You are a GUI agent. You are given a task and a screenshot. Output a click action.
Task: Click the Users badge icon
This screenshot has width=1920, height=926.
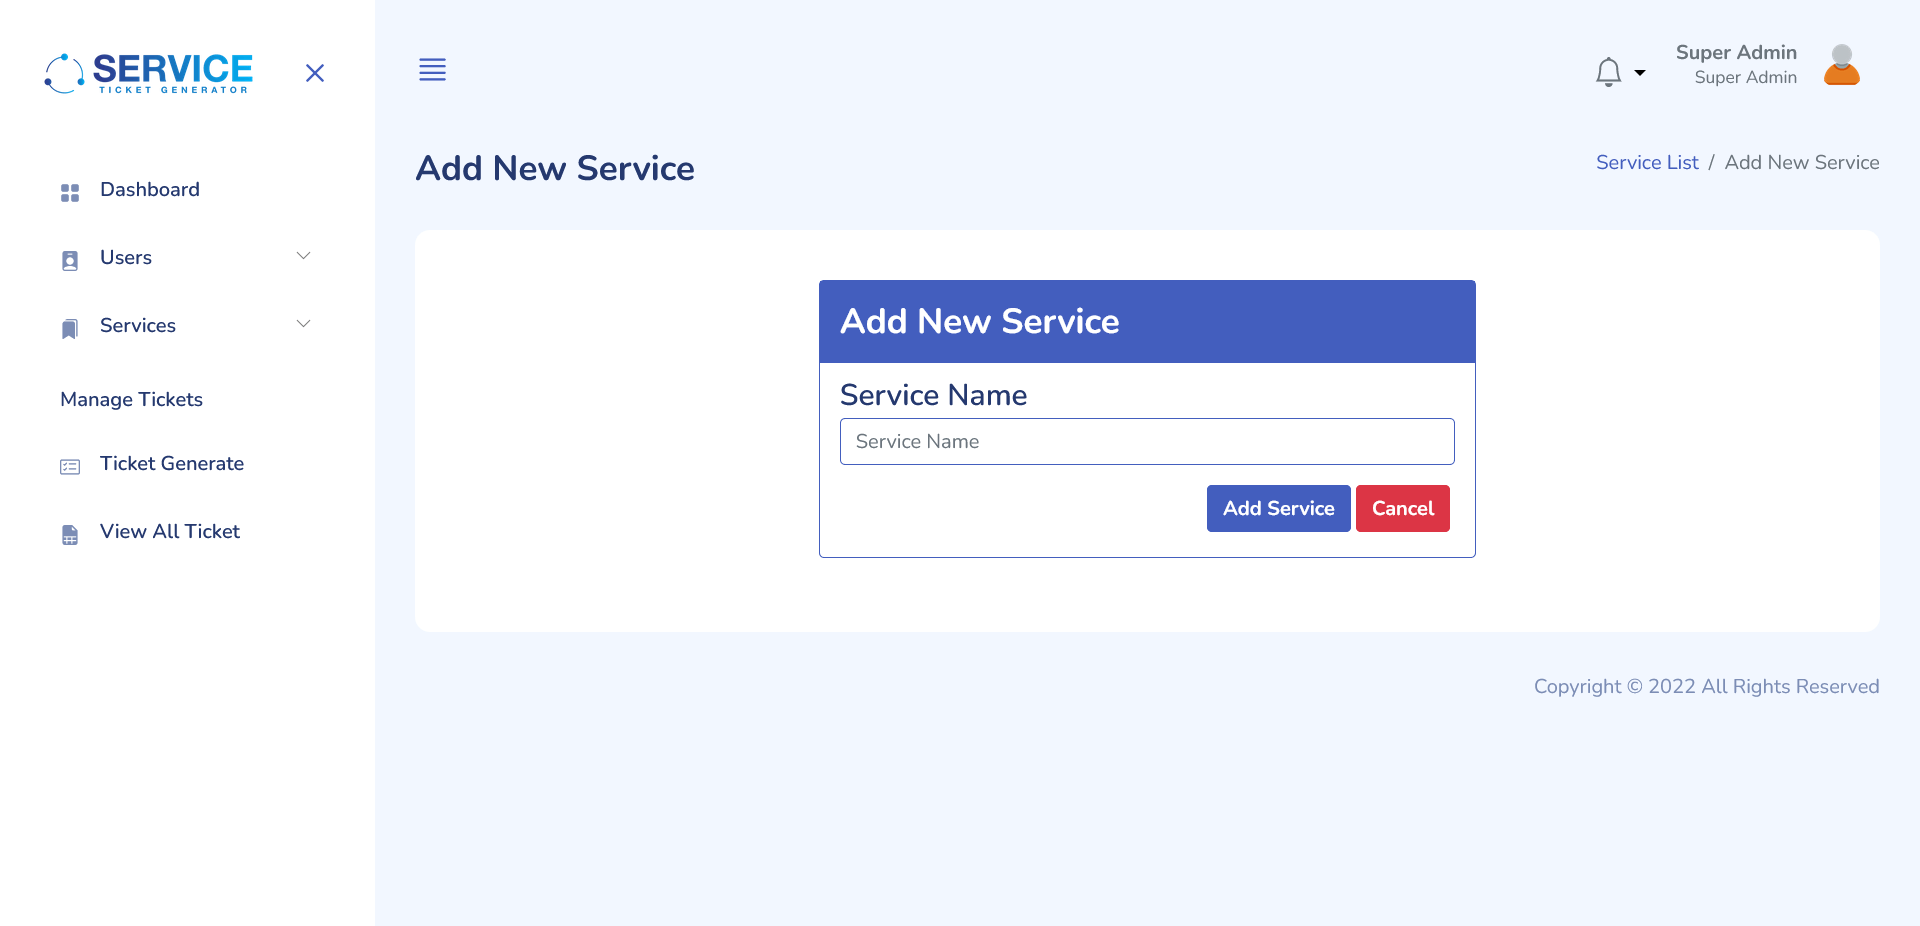point(70,261)
